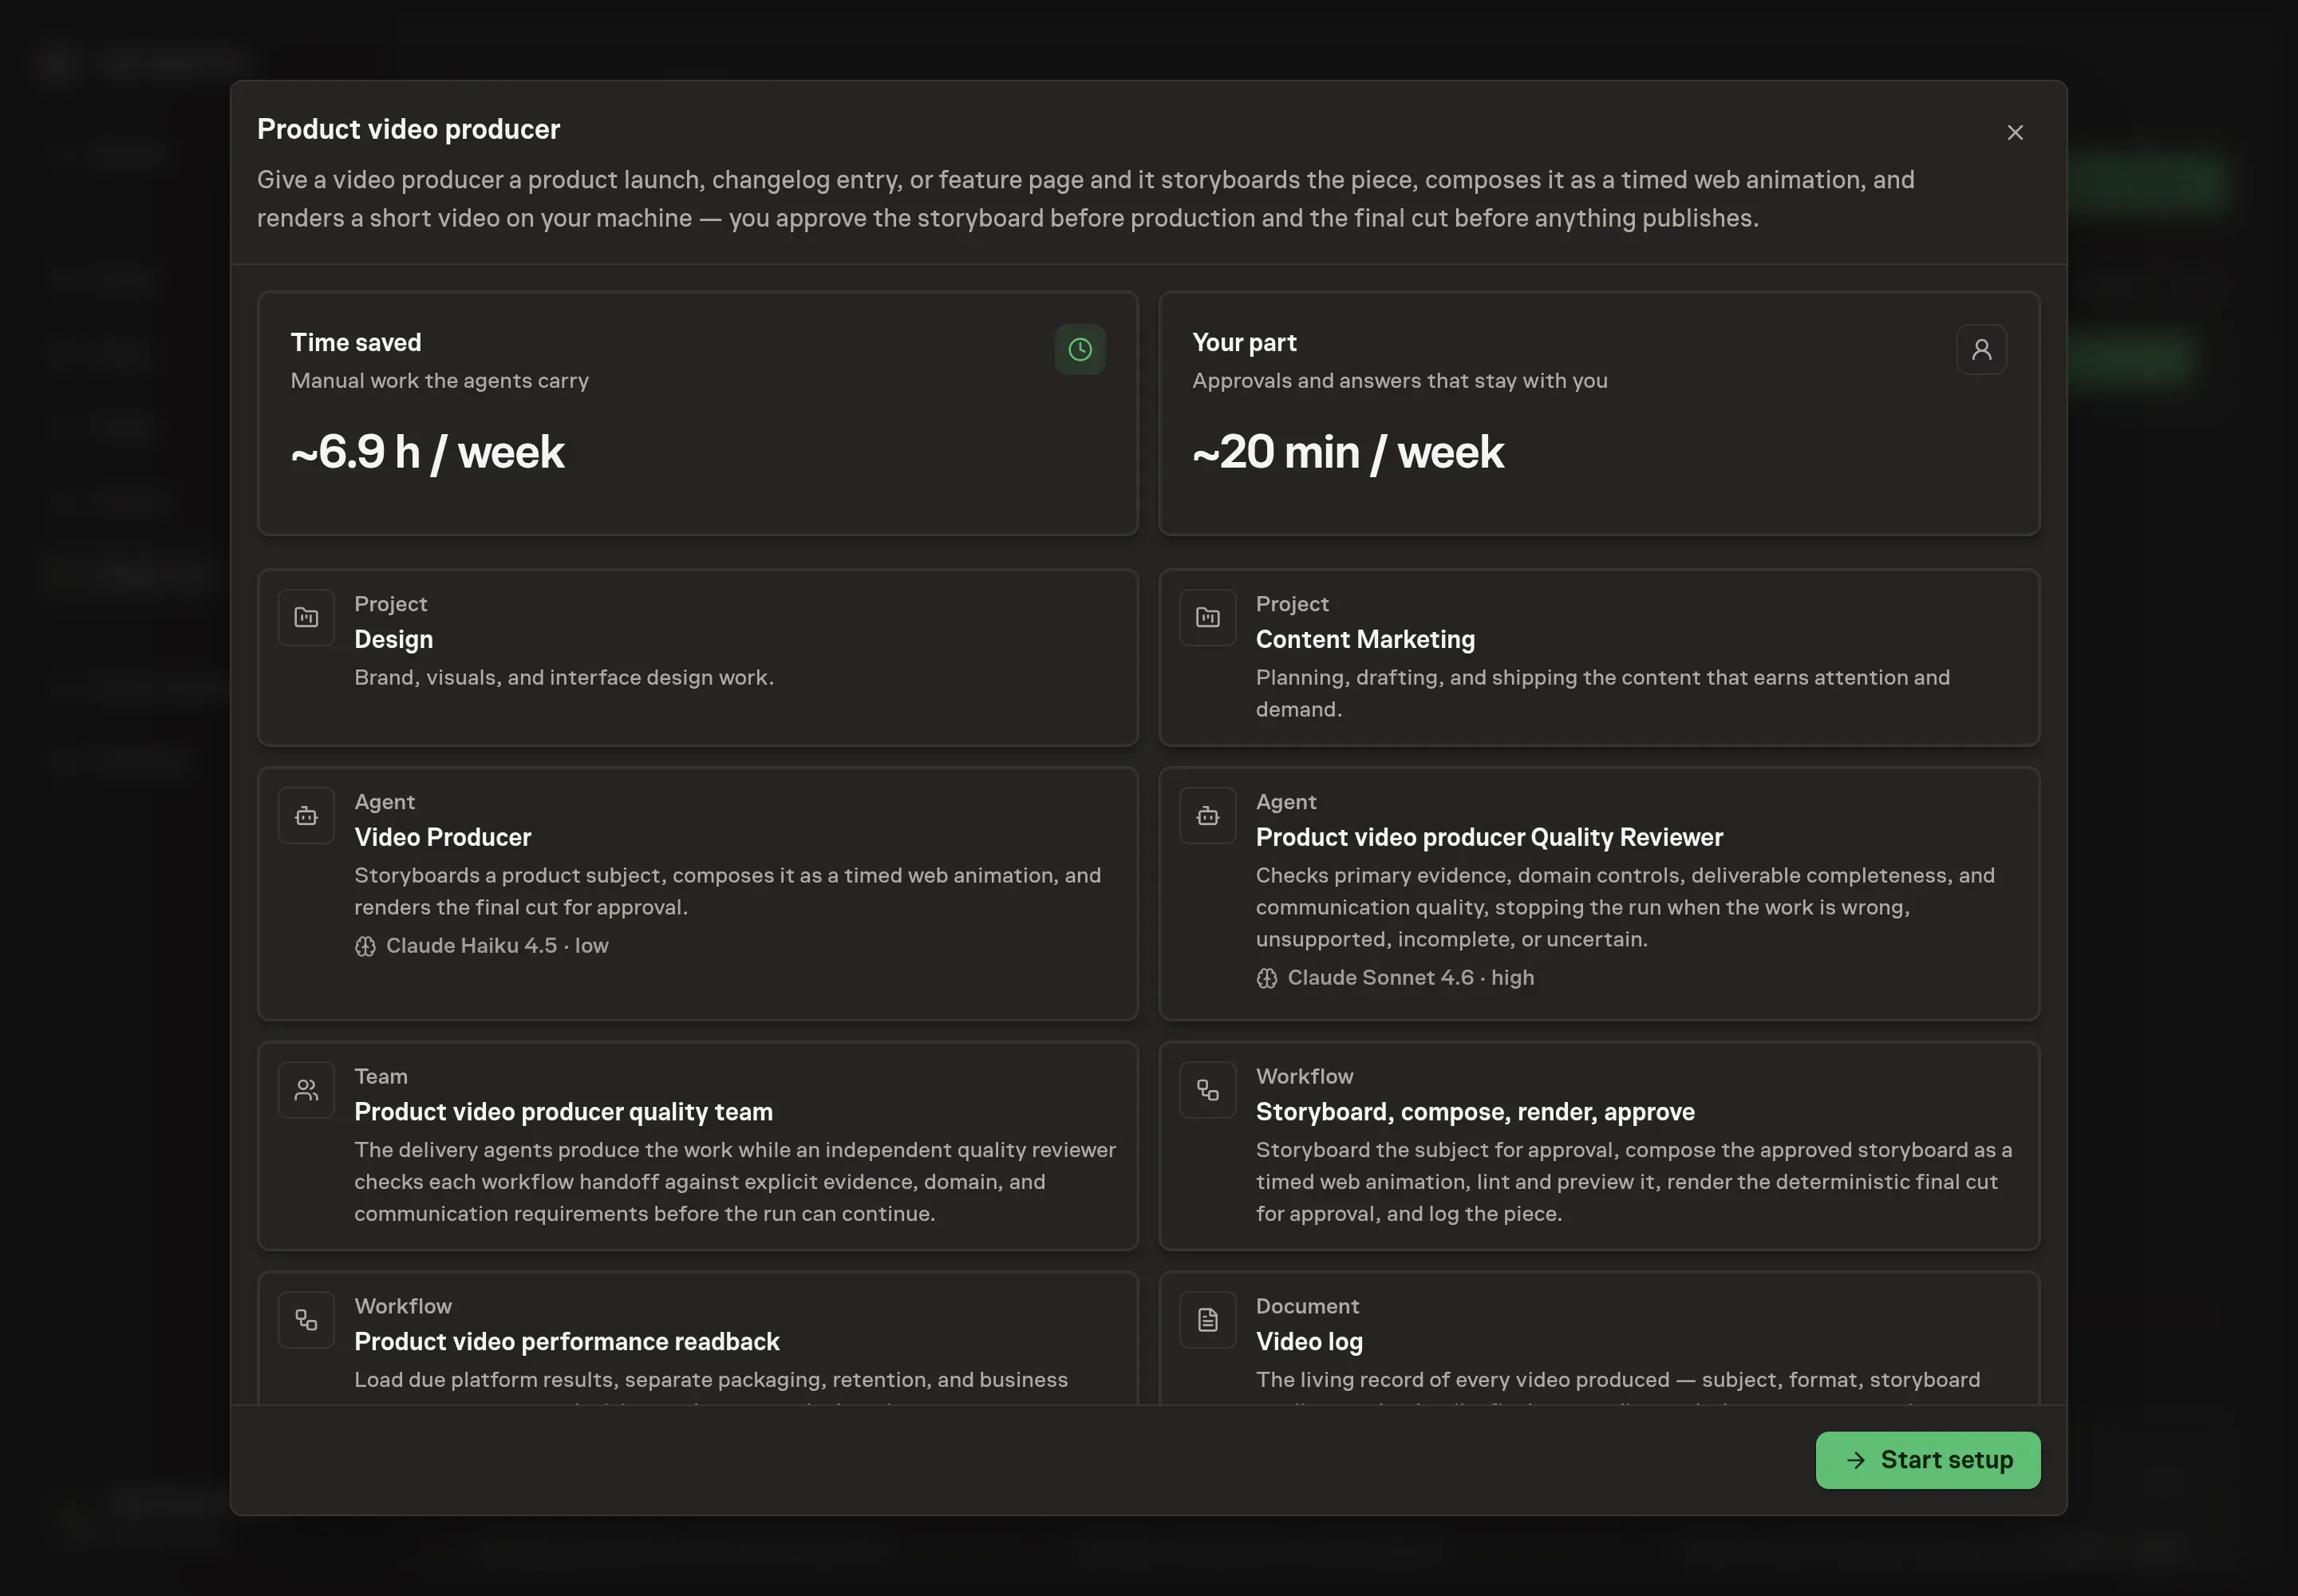Click the document icon beside Video log
The height and width of the screenshot is (1596, 2298).
tap(1208, 1320)
